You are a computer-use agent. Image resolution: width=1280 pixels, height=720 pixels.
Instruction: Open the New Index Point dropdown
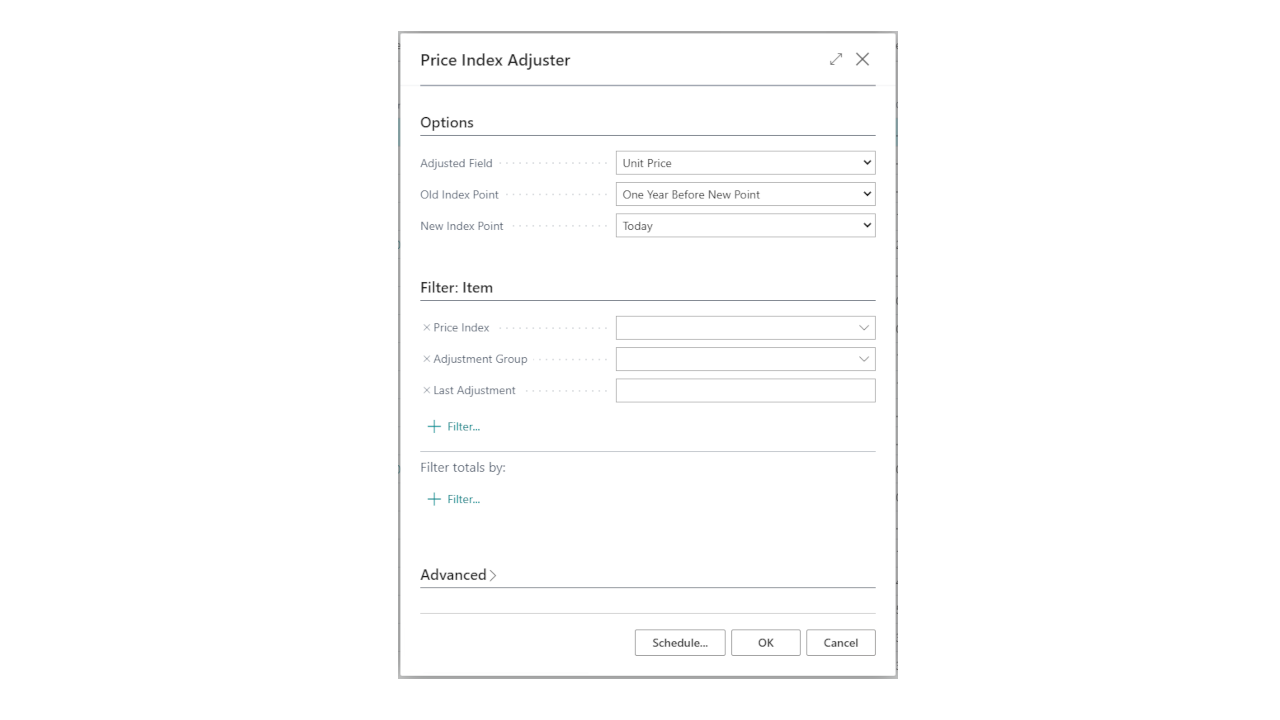click(x=745, y=226)
